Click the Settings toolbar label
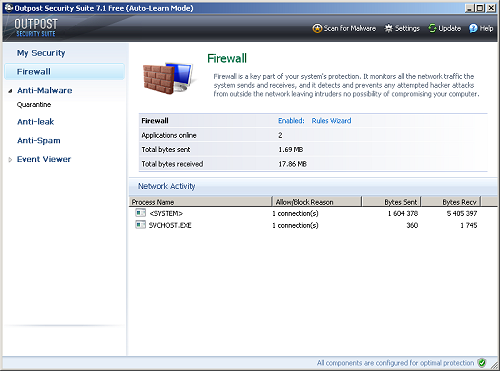 (407, 28)
